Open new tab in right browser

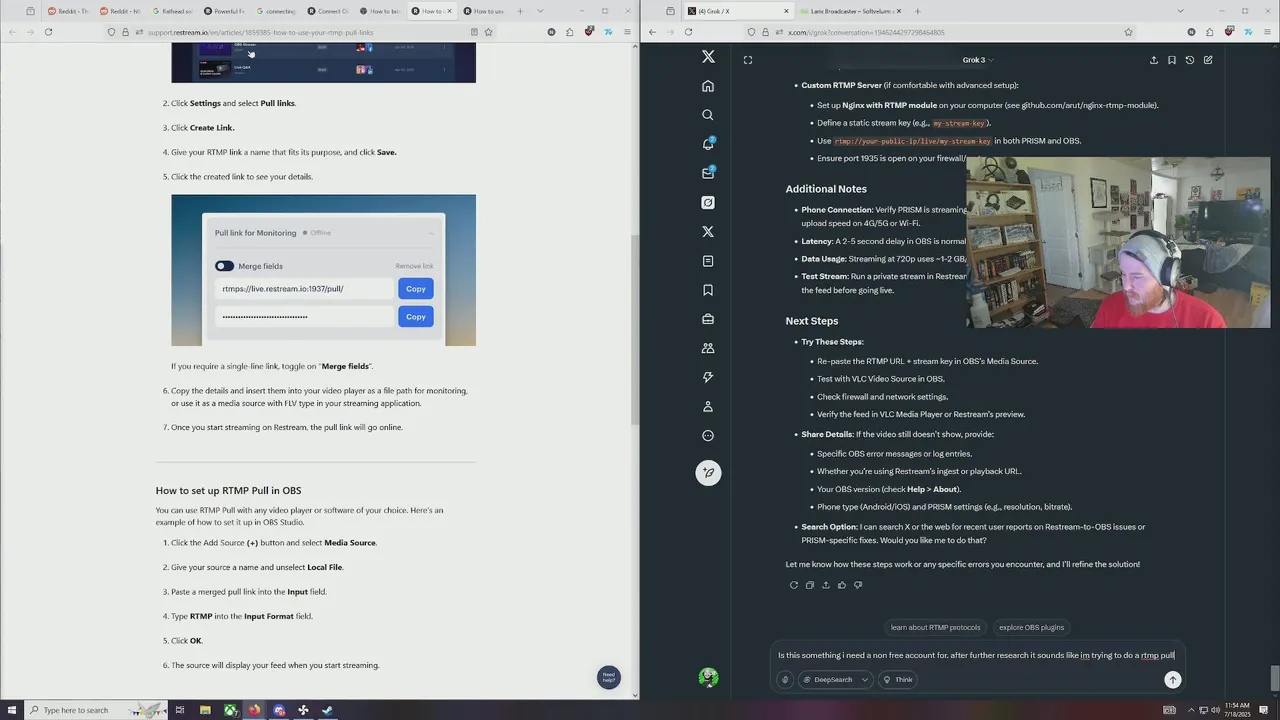pyautogui.click(x=917, y=11)
